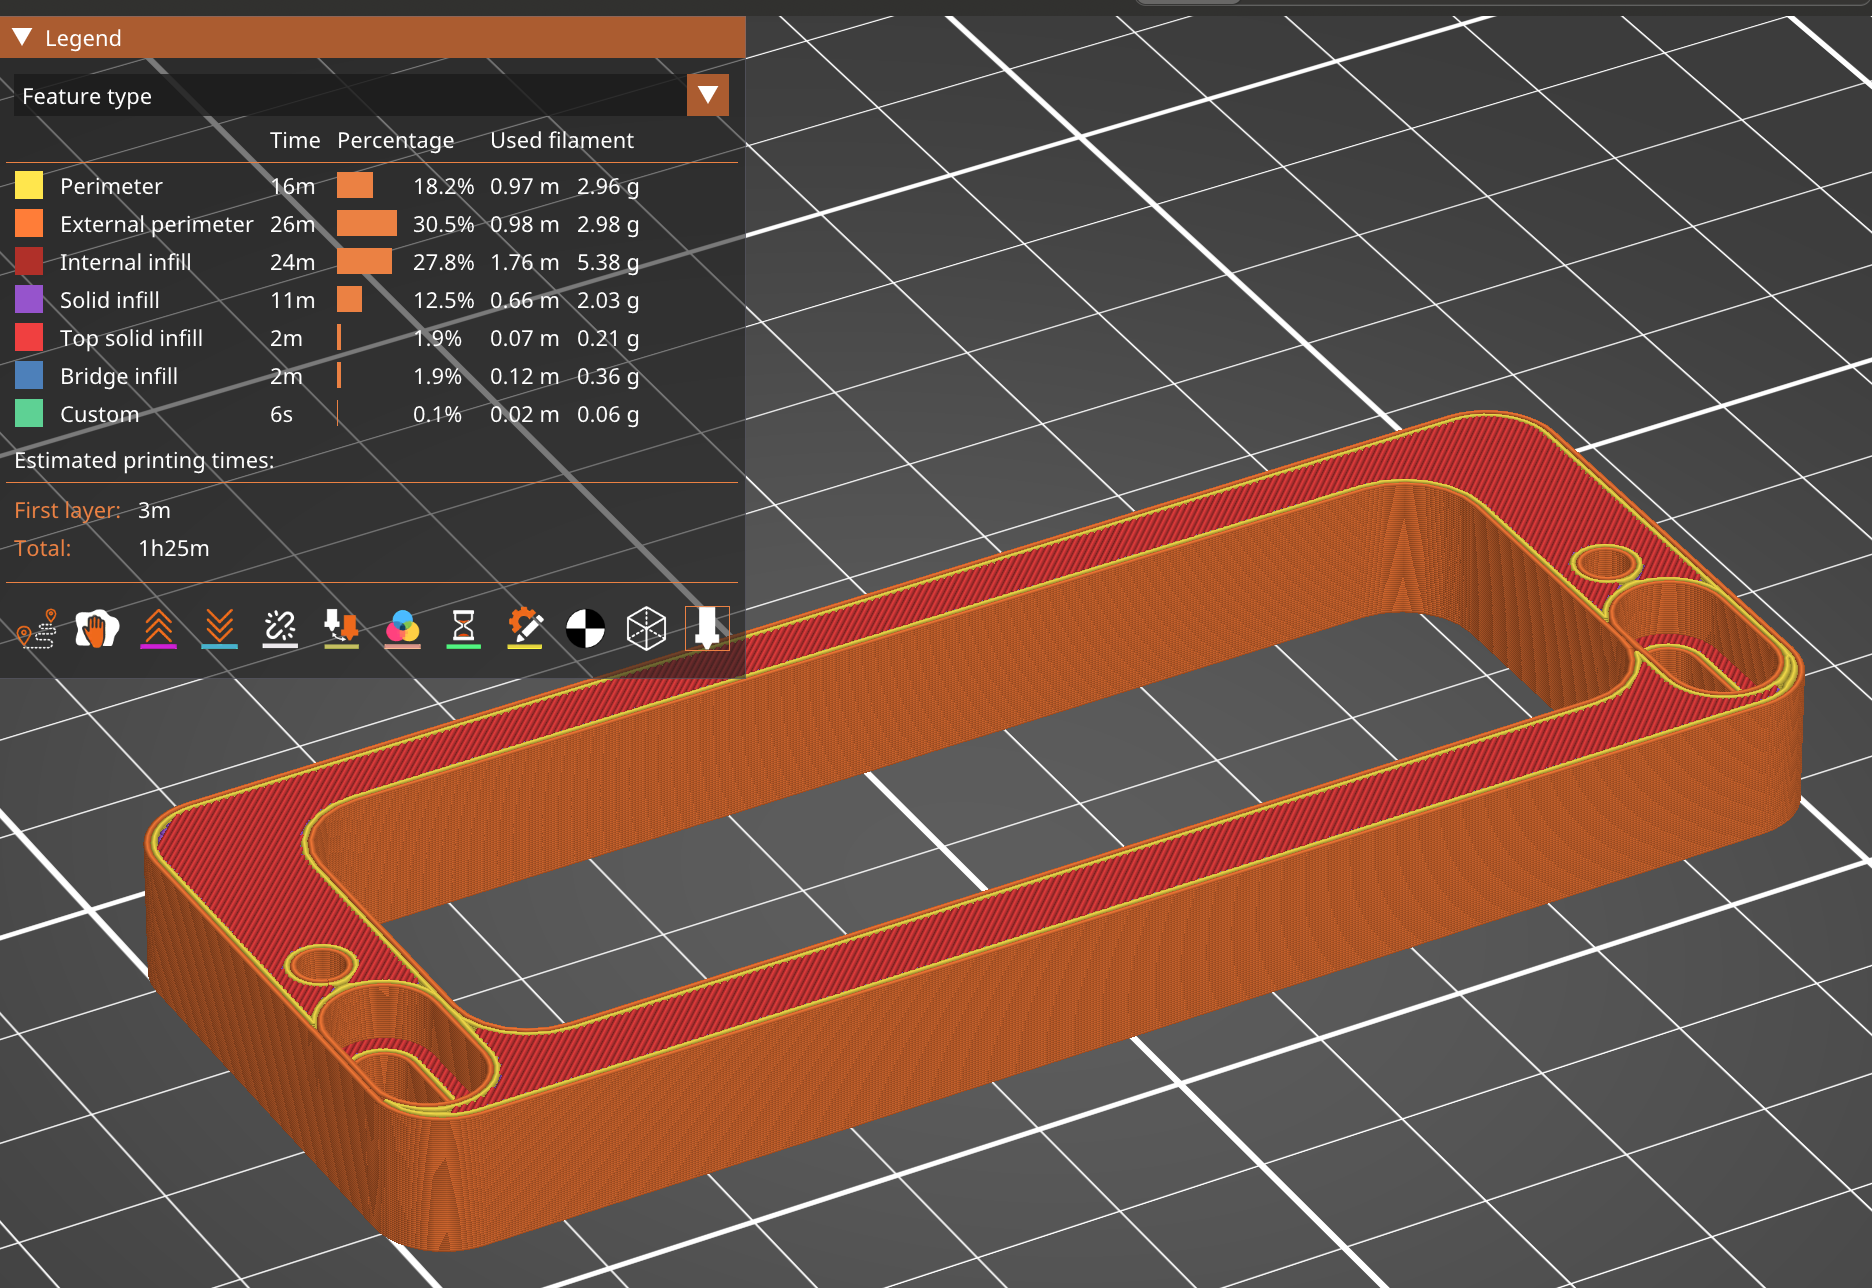Toggle retractions up-arrows icon
This screenshot has width=1872, height=1288.
(159, 629)
